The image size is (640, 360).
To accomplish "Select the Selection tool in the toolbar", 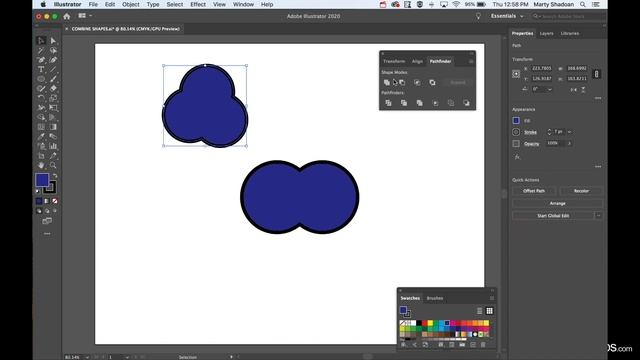I will click(x=41, y=40).
